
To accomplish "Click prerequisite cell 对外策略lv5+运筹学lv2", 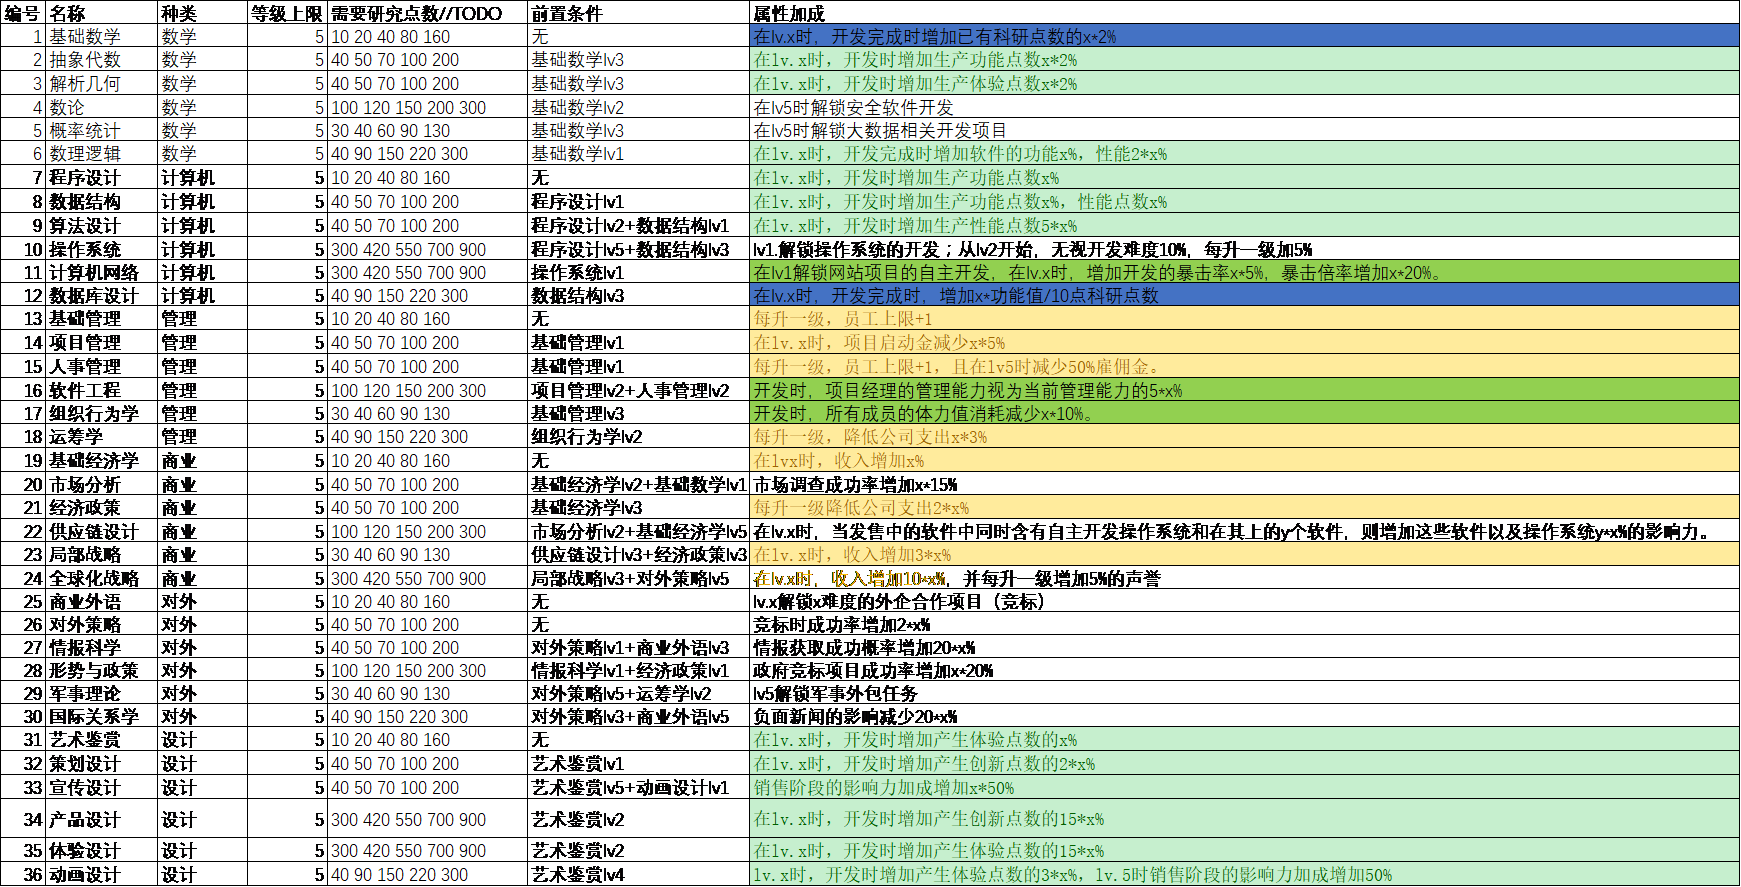I will coord(638,693).
